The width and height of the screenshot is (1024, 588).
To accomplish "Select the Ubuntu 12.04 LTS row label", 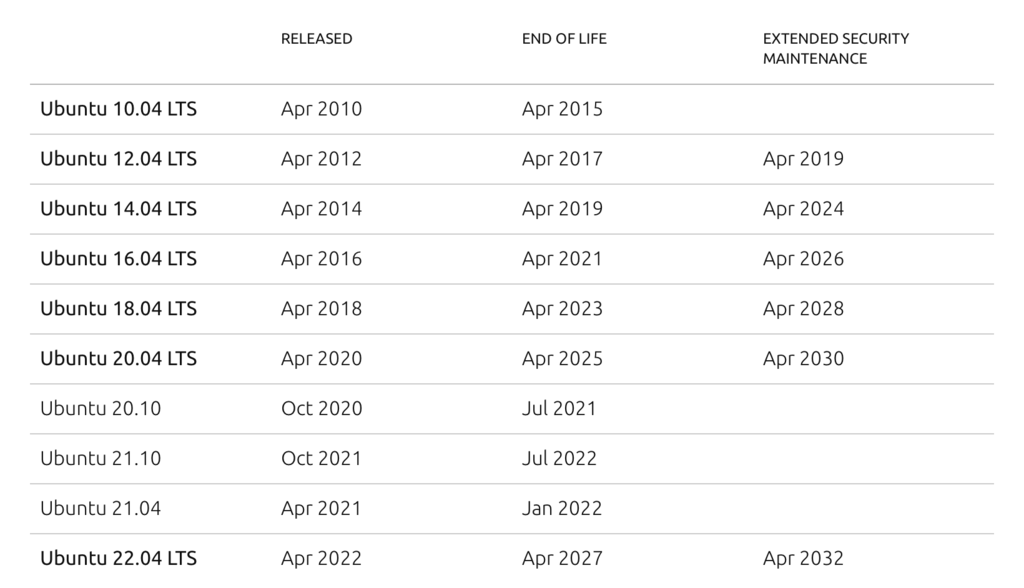I will (118, 159).
